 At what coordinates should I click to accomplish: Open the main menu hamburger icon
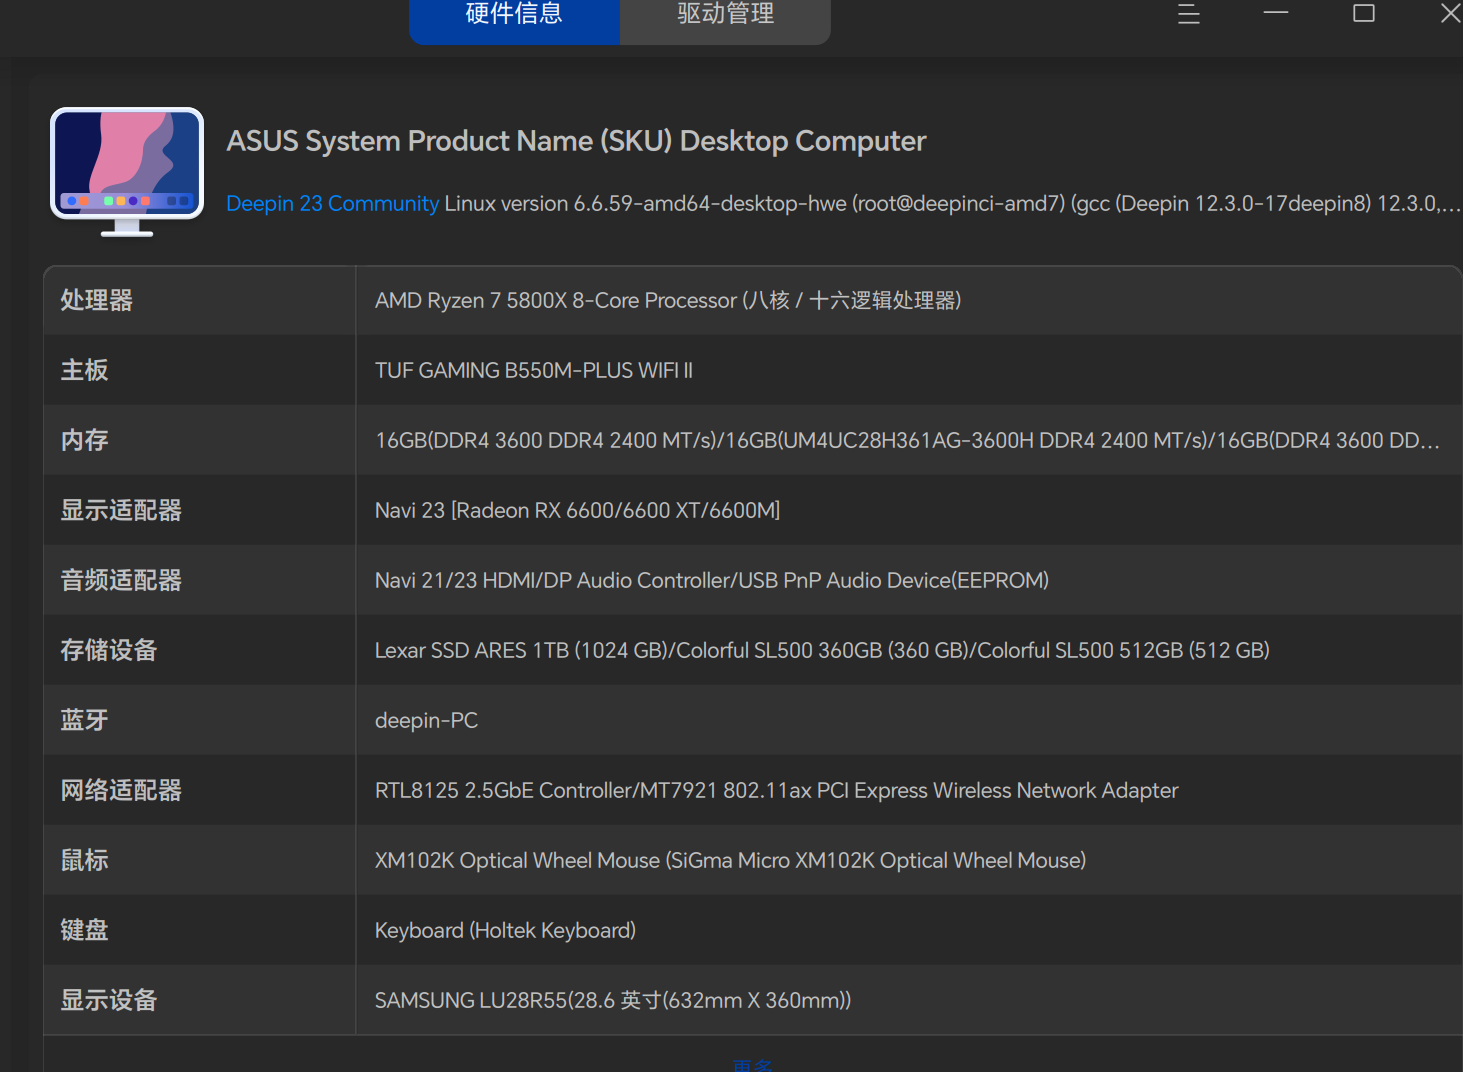coord(1188,14)
